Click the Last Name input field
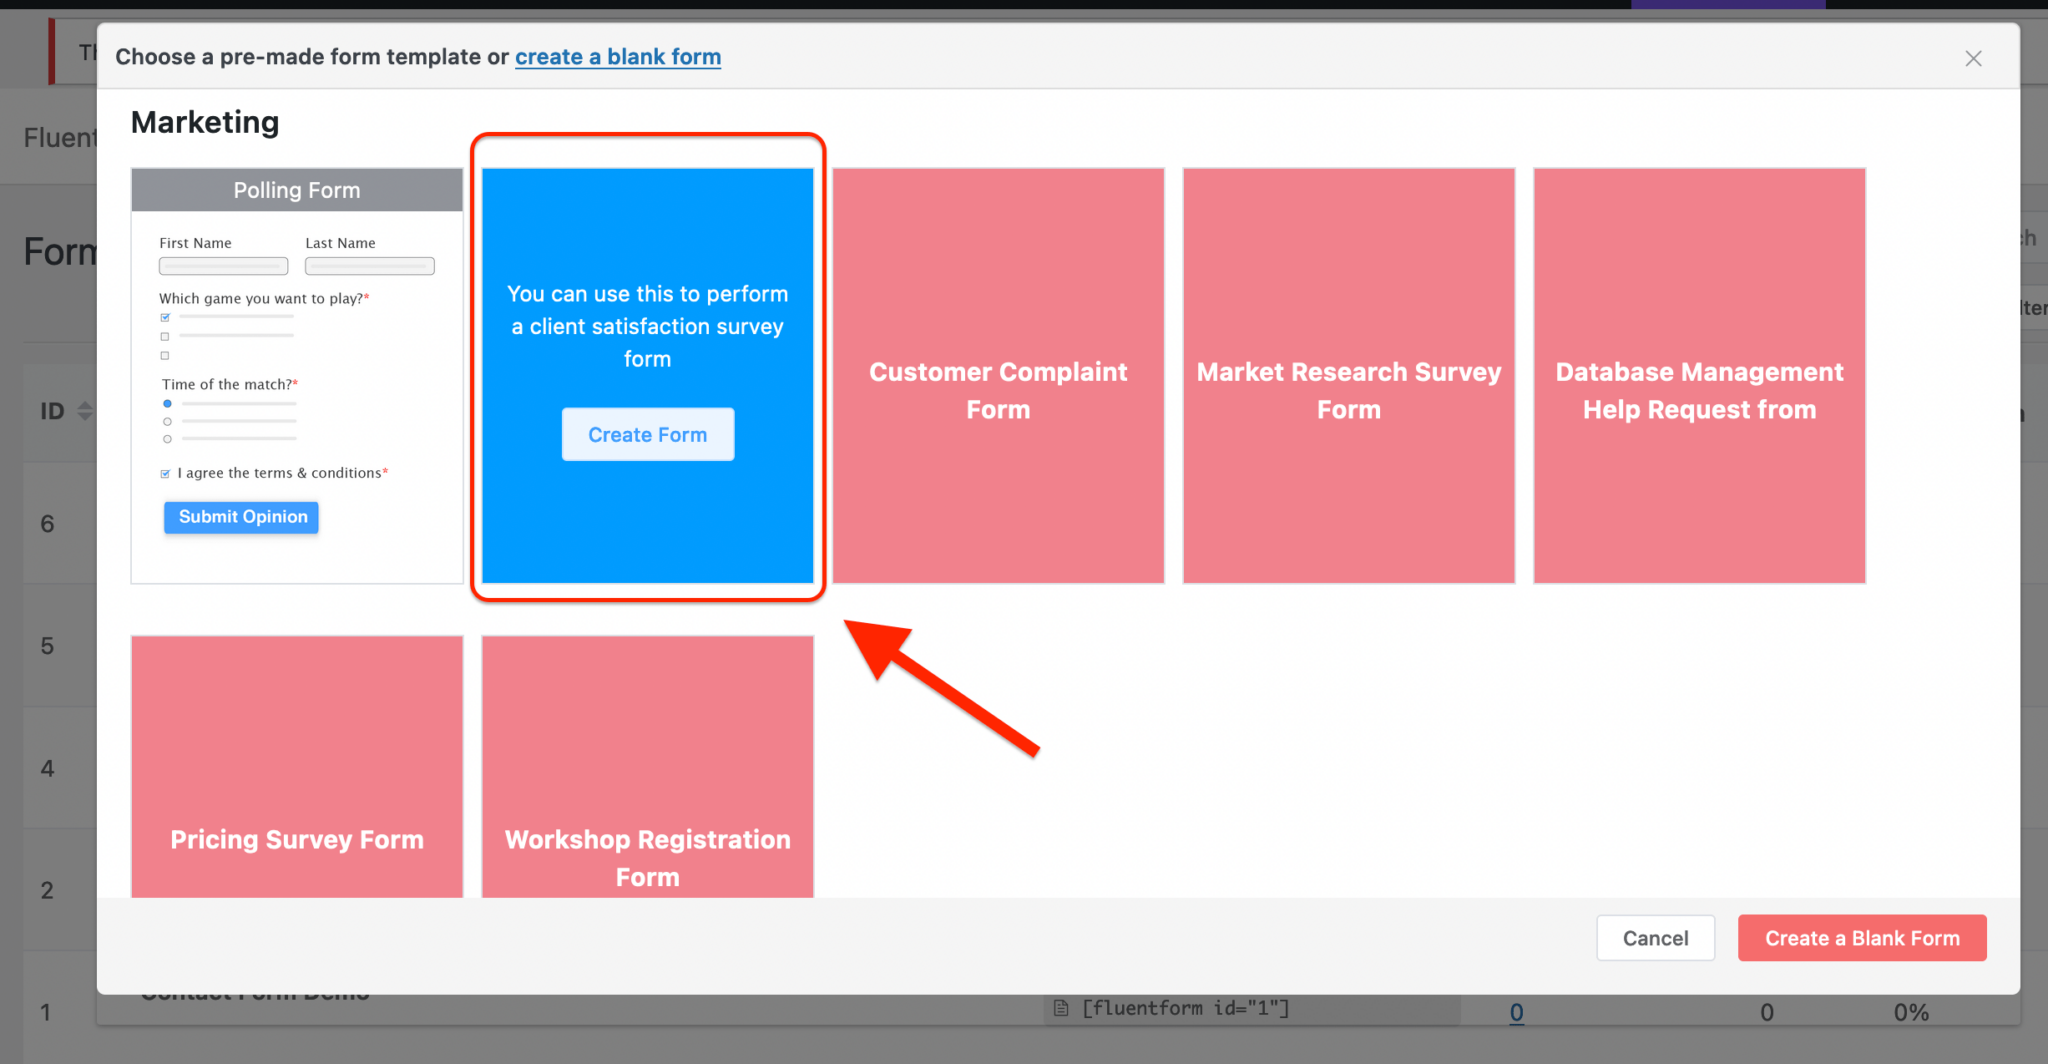The image size is (2048, 1064). [x=369, y=265]
